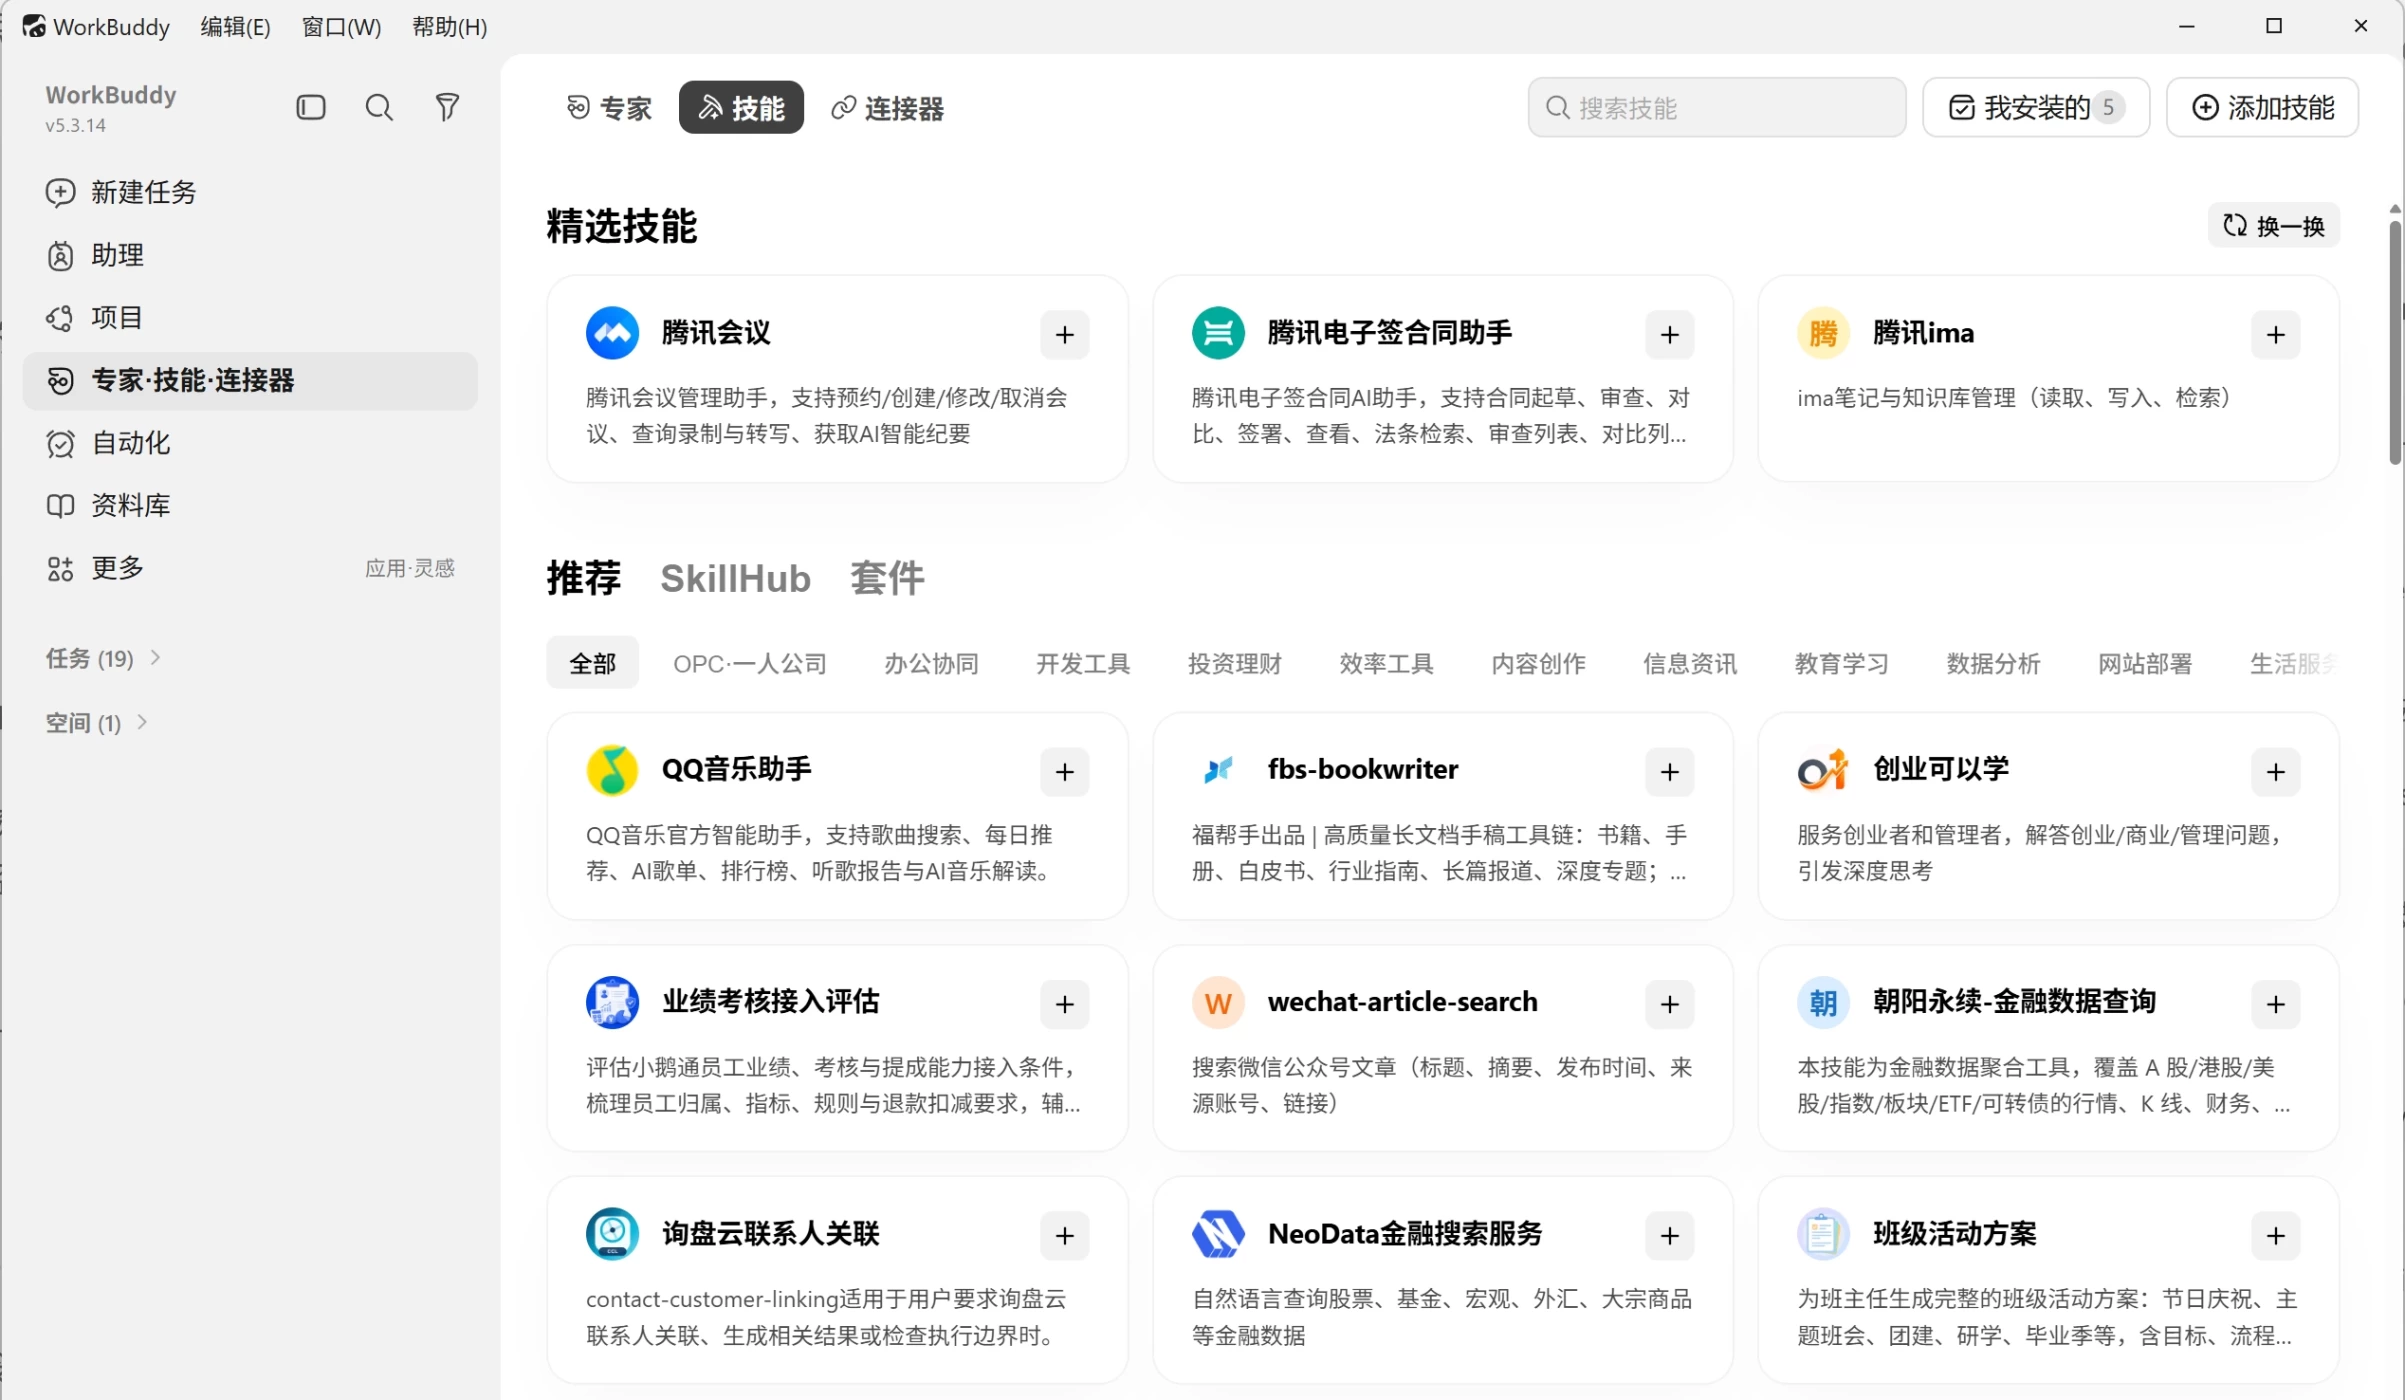Add the 询盘云联系人关联 skill
This screenshot has width=2405, height=1400.
coord(1064,1236)
